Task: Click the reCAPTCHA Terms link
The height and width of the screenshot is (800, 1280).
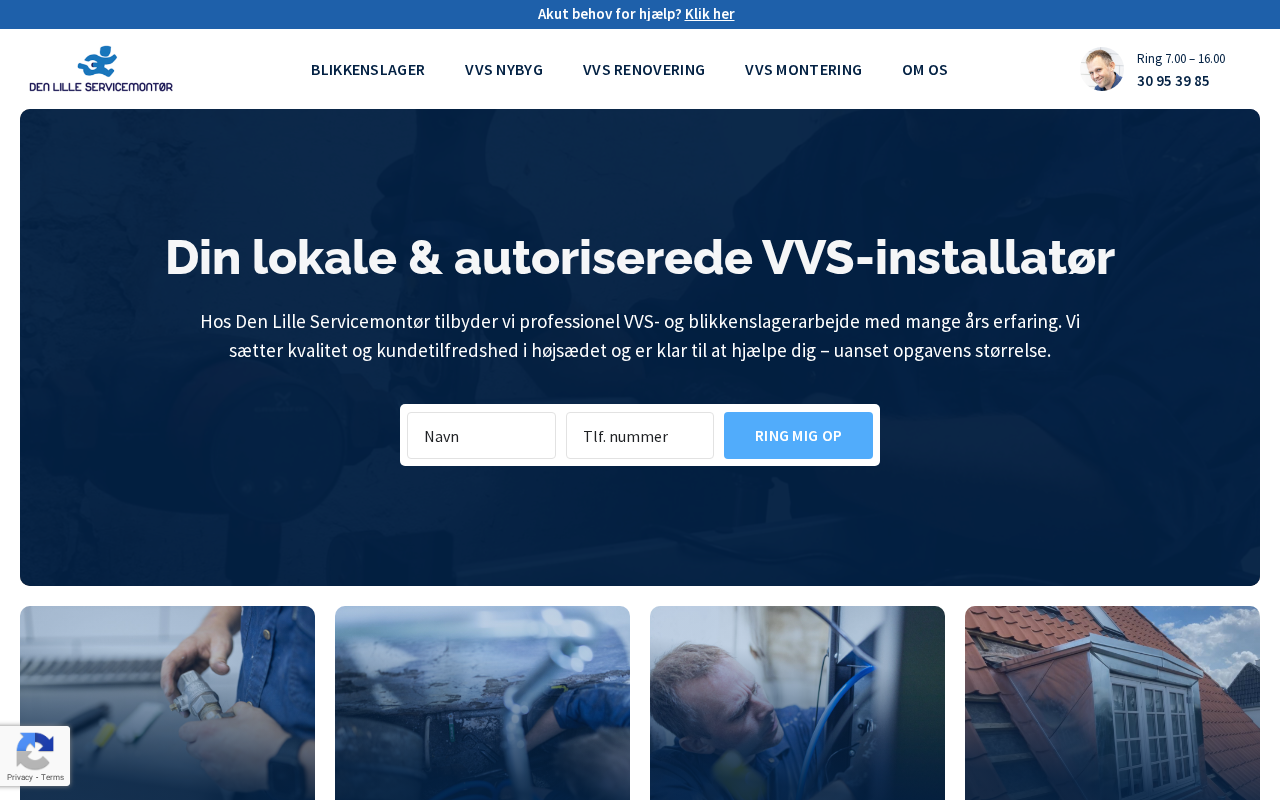Action: (x=53, y=777)
